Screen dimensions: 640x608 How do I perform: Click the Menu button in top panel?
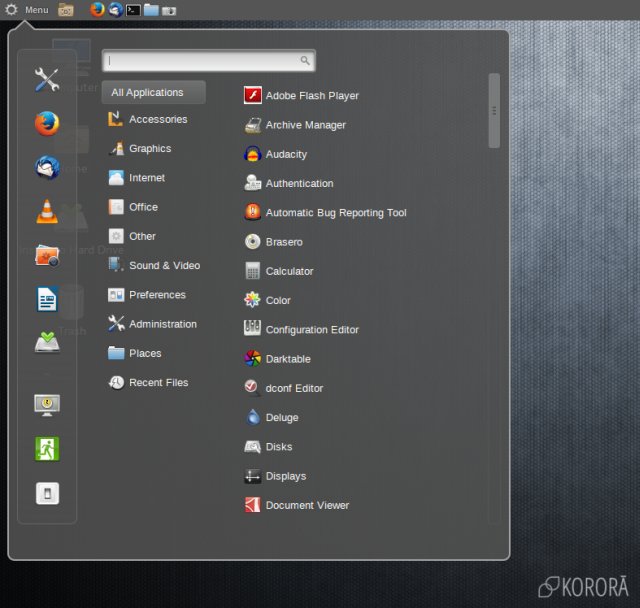tap(27, 10)
